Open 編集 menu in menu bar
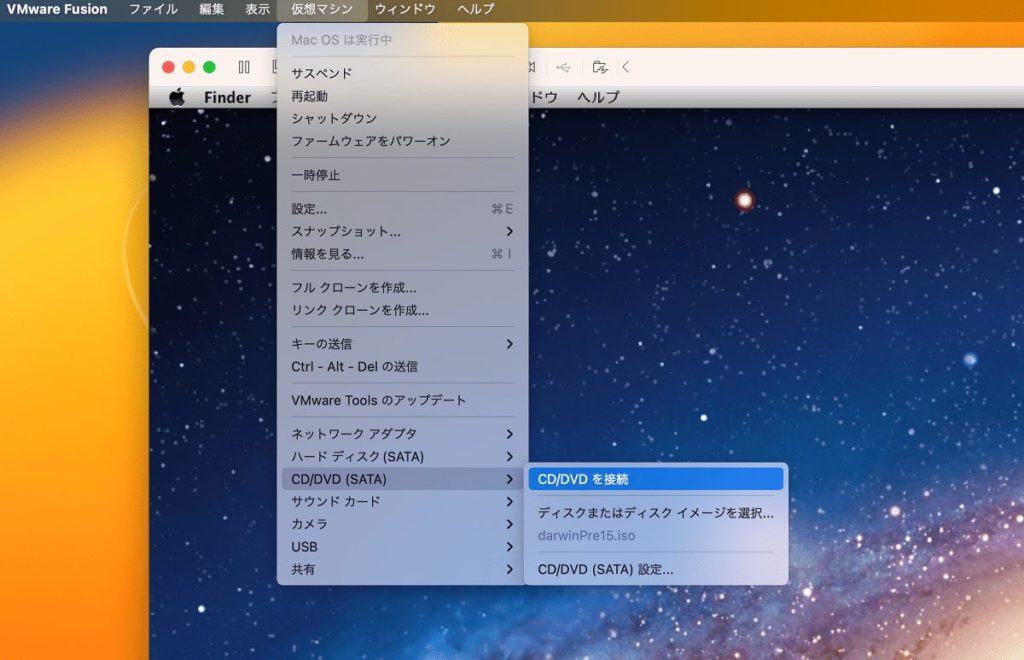Image resolution: width=1024 pixels, height=660 pixels. pos(211,9)
